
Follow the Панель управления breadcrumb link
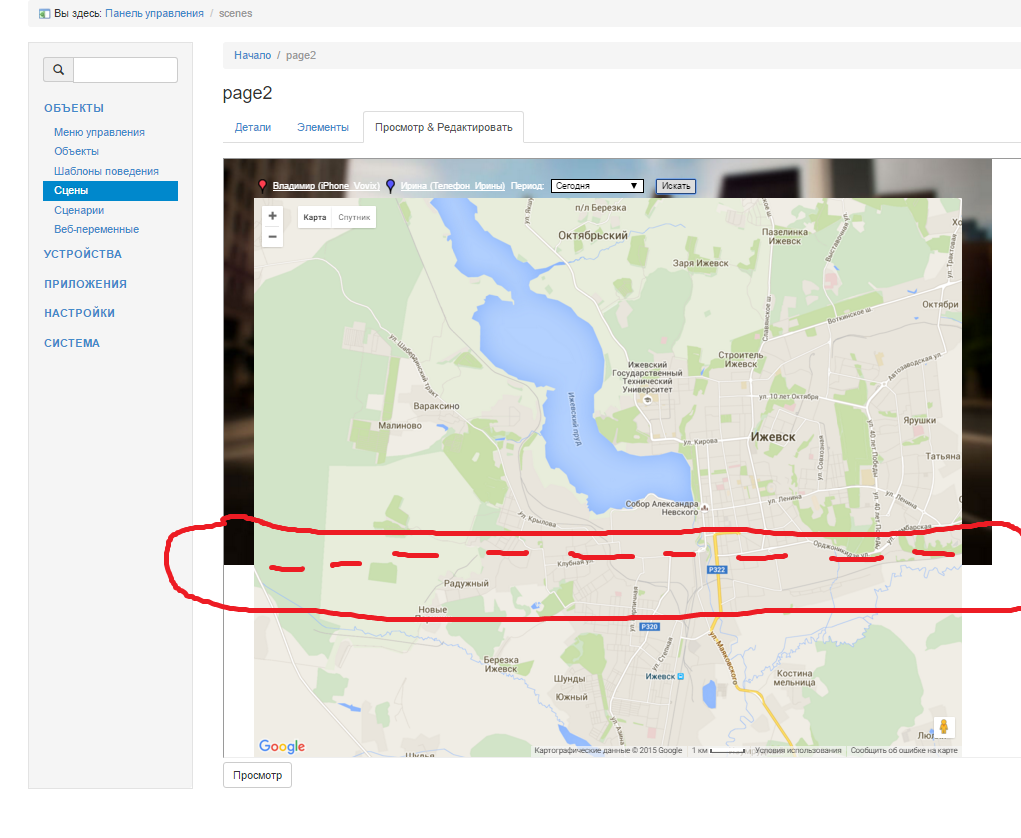coord(154,14)
